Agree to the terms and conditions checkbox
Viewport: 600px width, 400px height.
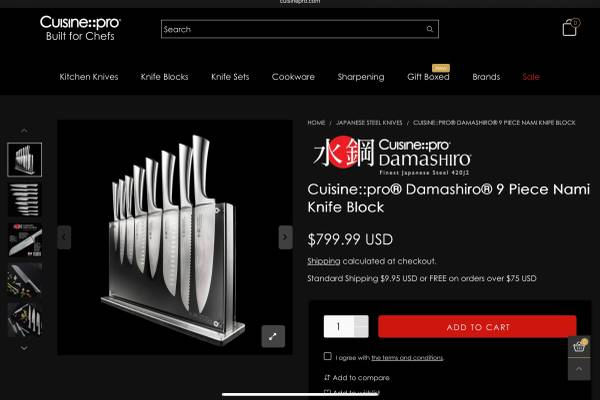point(328,356)
